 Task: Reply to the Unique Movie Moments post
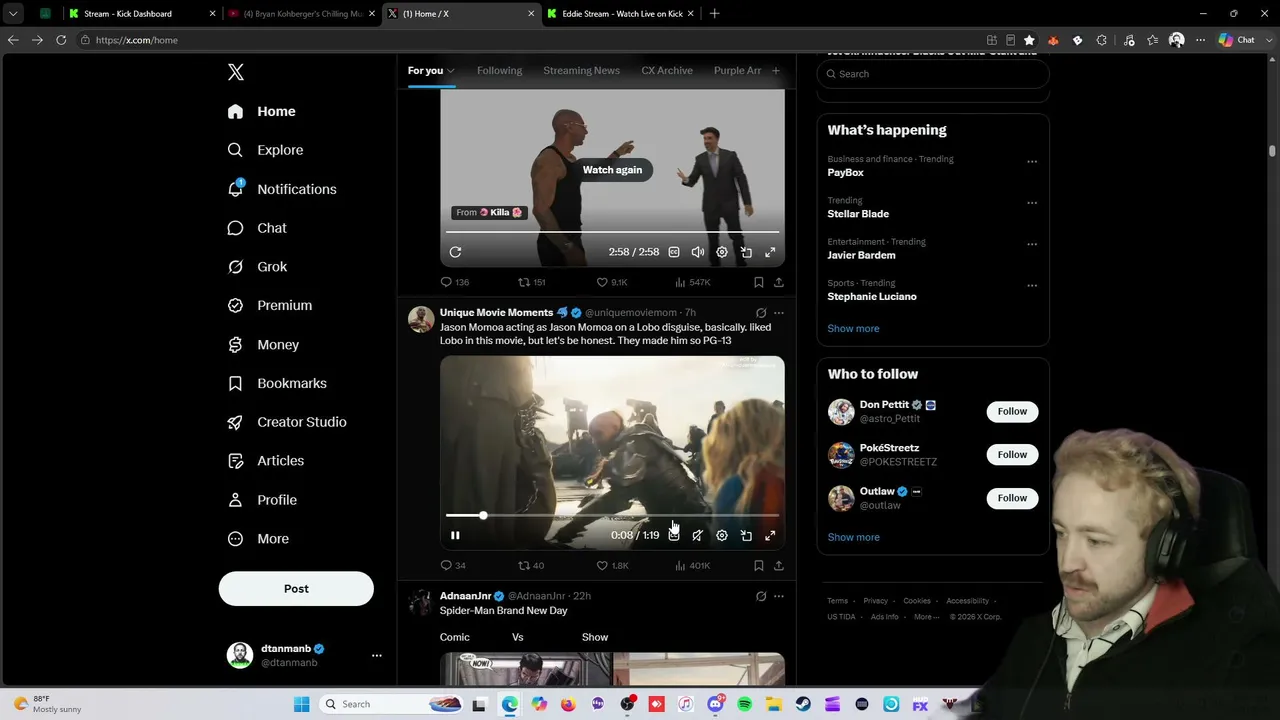click(x=453, y=566)
